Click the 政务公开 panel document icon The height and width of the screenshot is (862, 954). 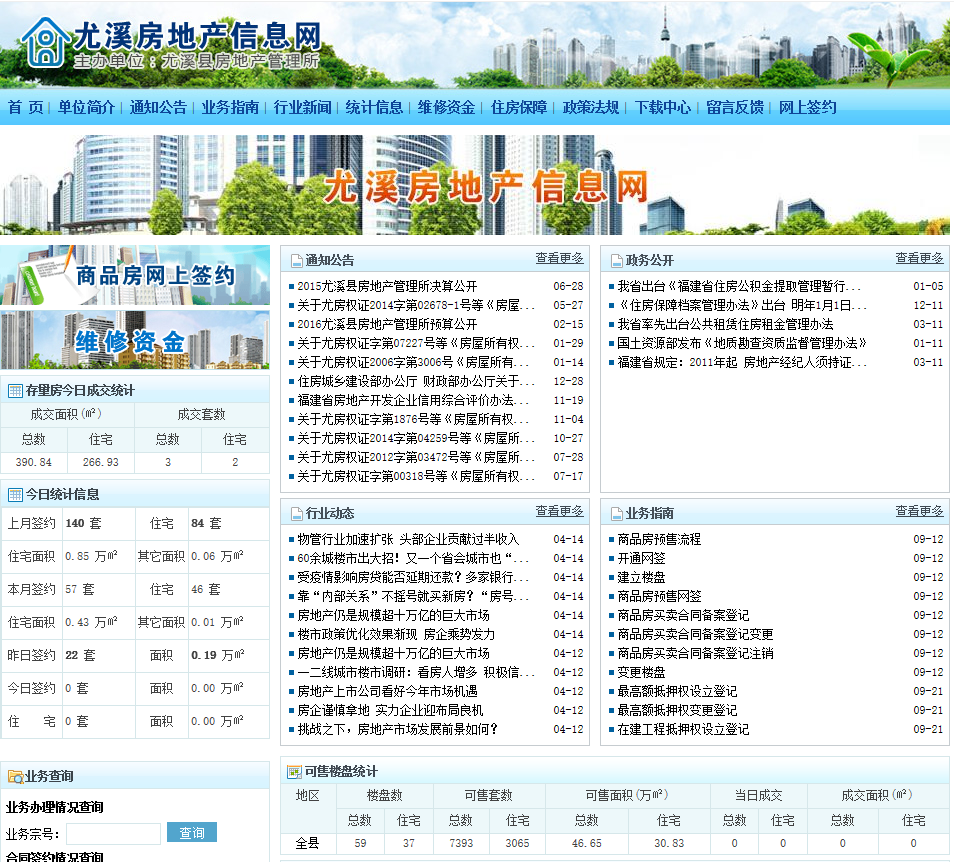click(617, 261)
